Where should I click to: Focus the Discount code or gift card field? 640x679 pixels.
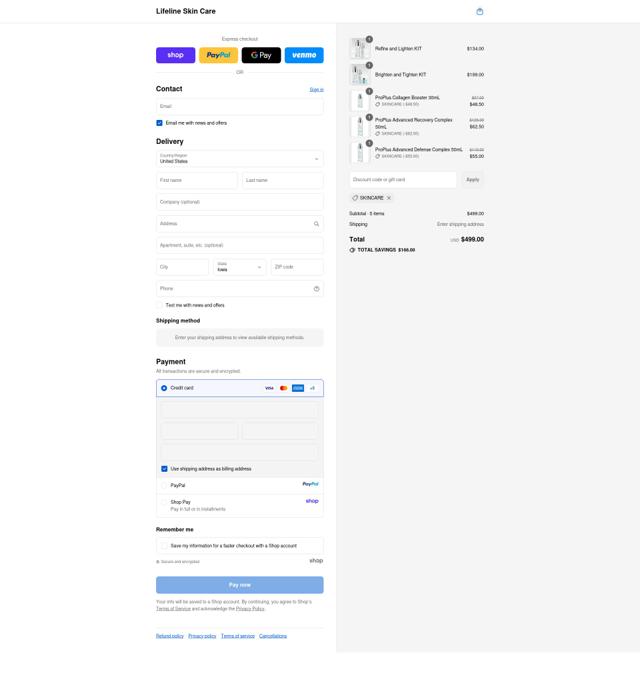[403, 180]
